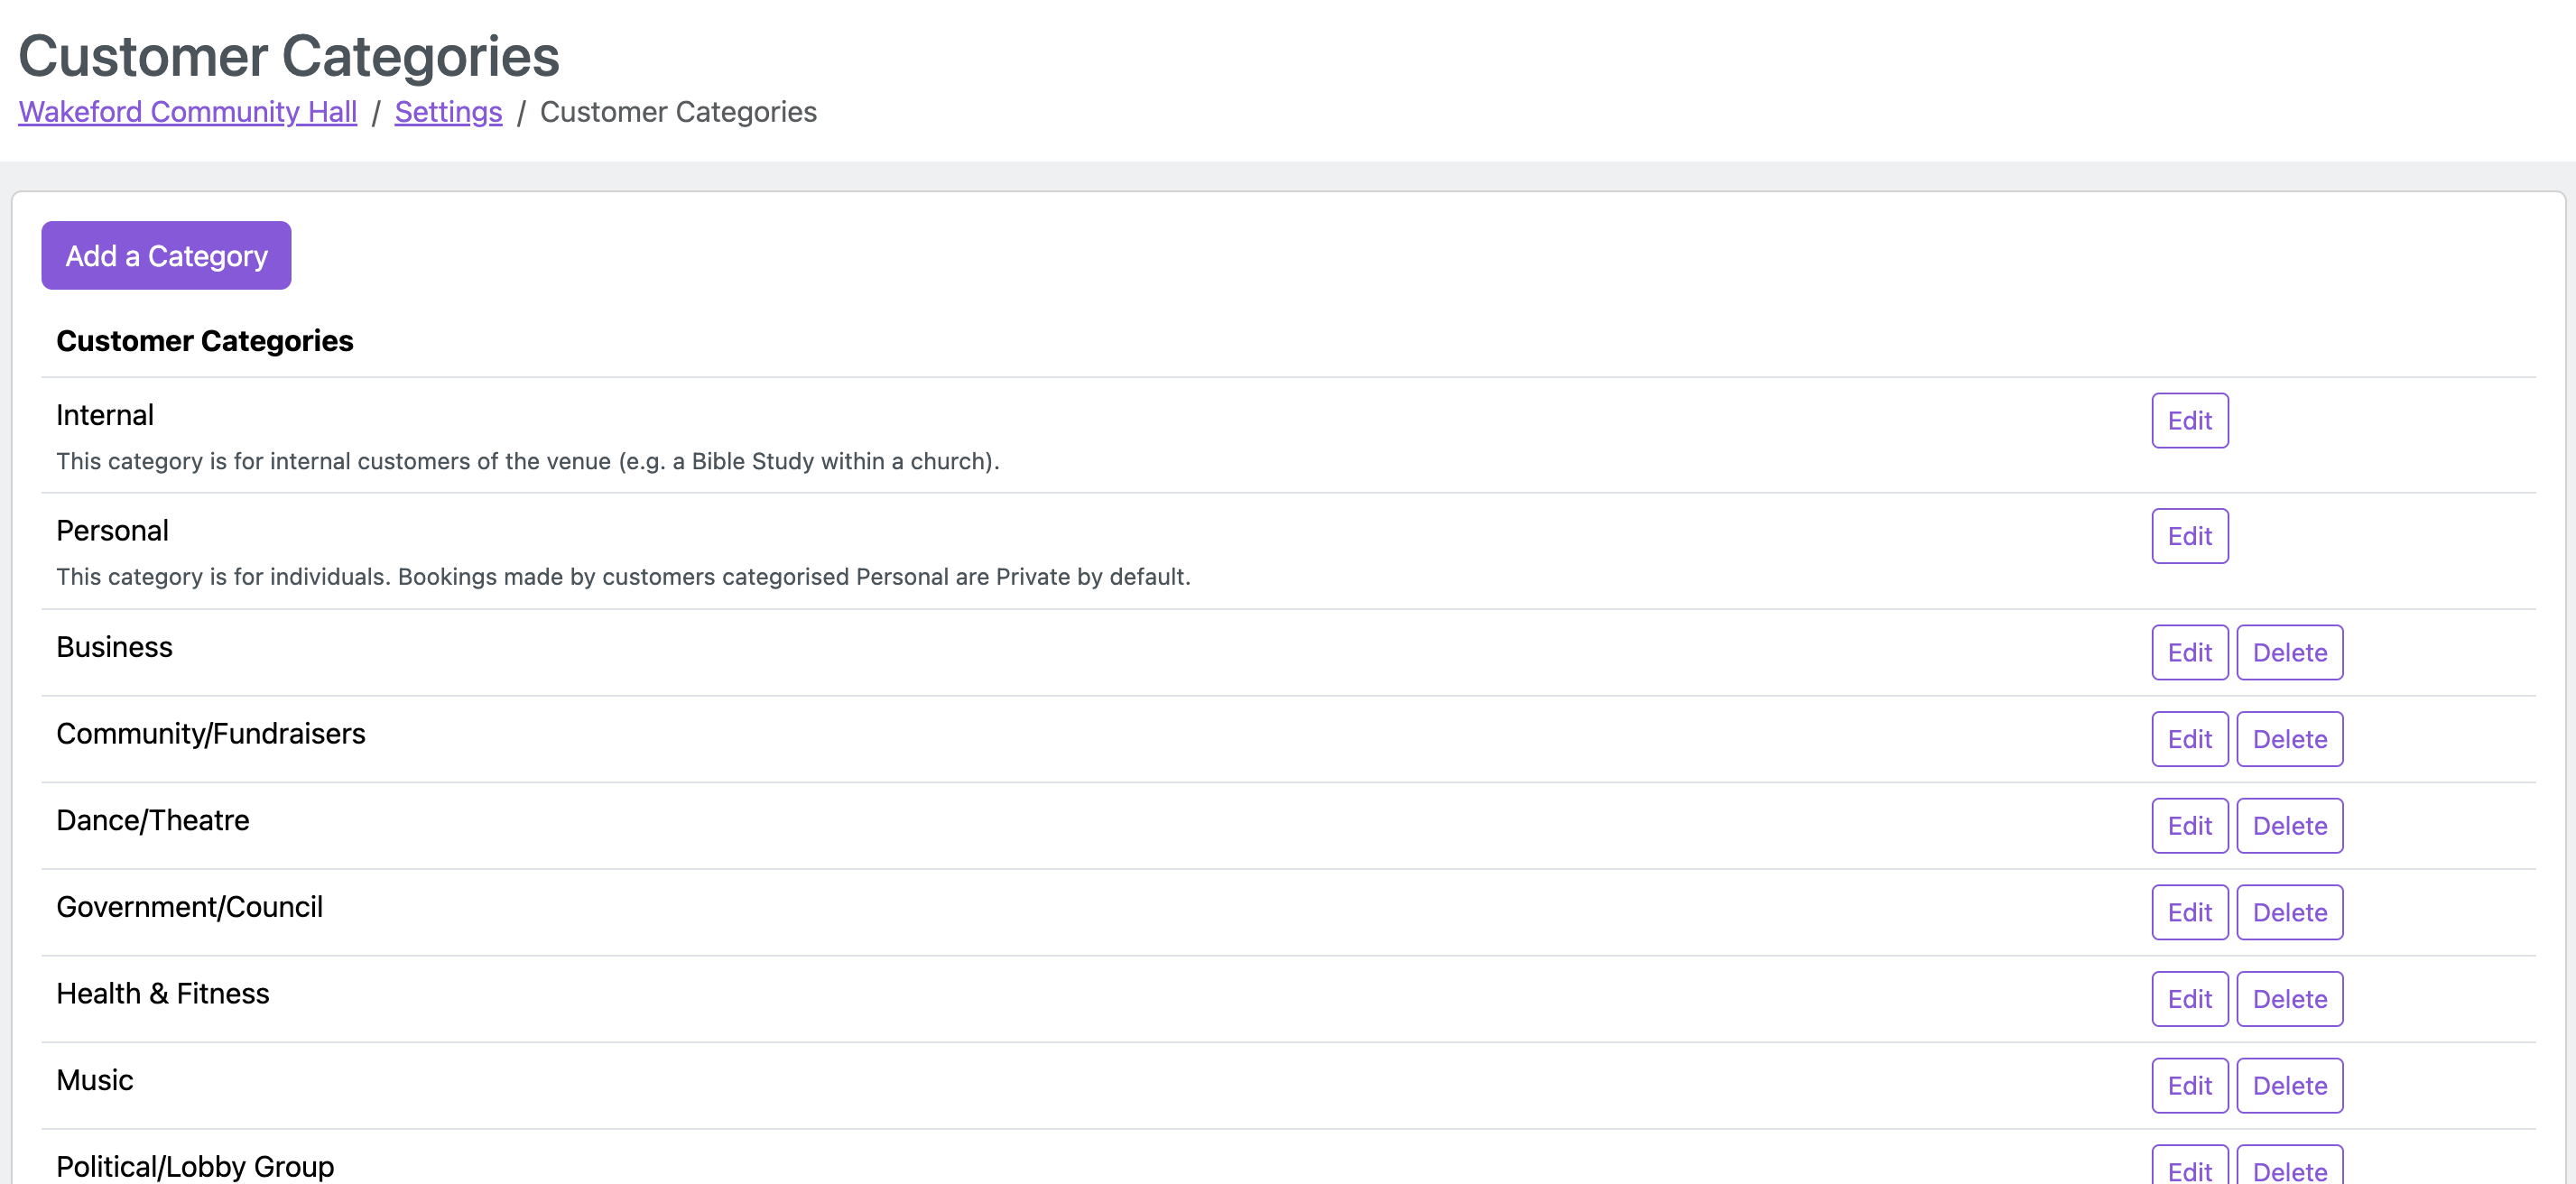
Task: Delete the Government/Council category
Action: pyautogui.click(x=2289, y=913)
